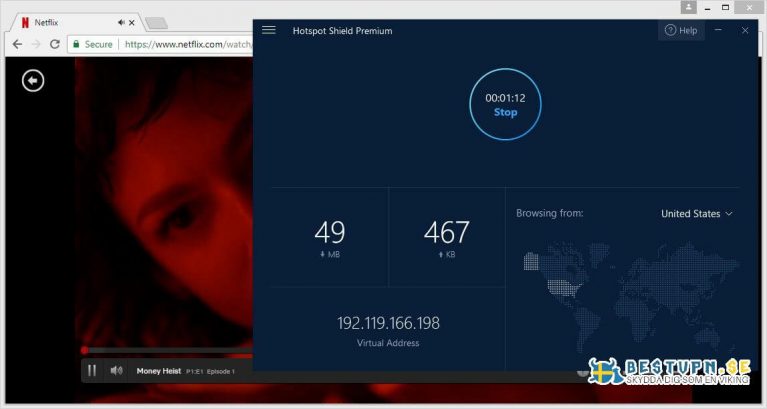Click the 49 MB download counter
This screenshot has height=409, width=767.
click(330, 237)
